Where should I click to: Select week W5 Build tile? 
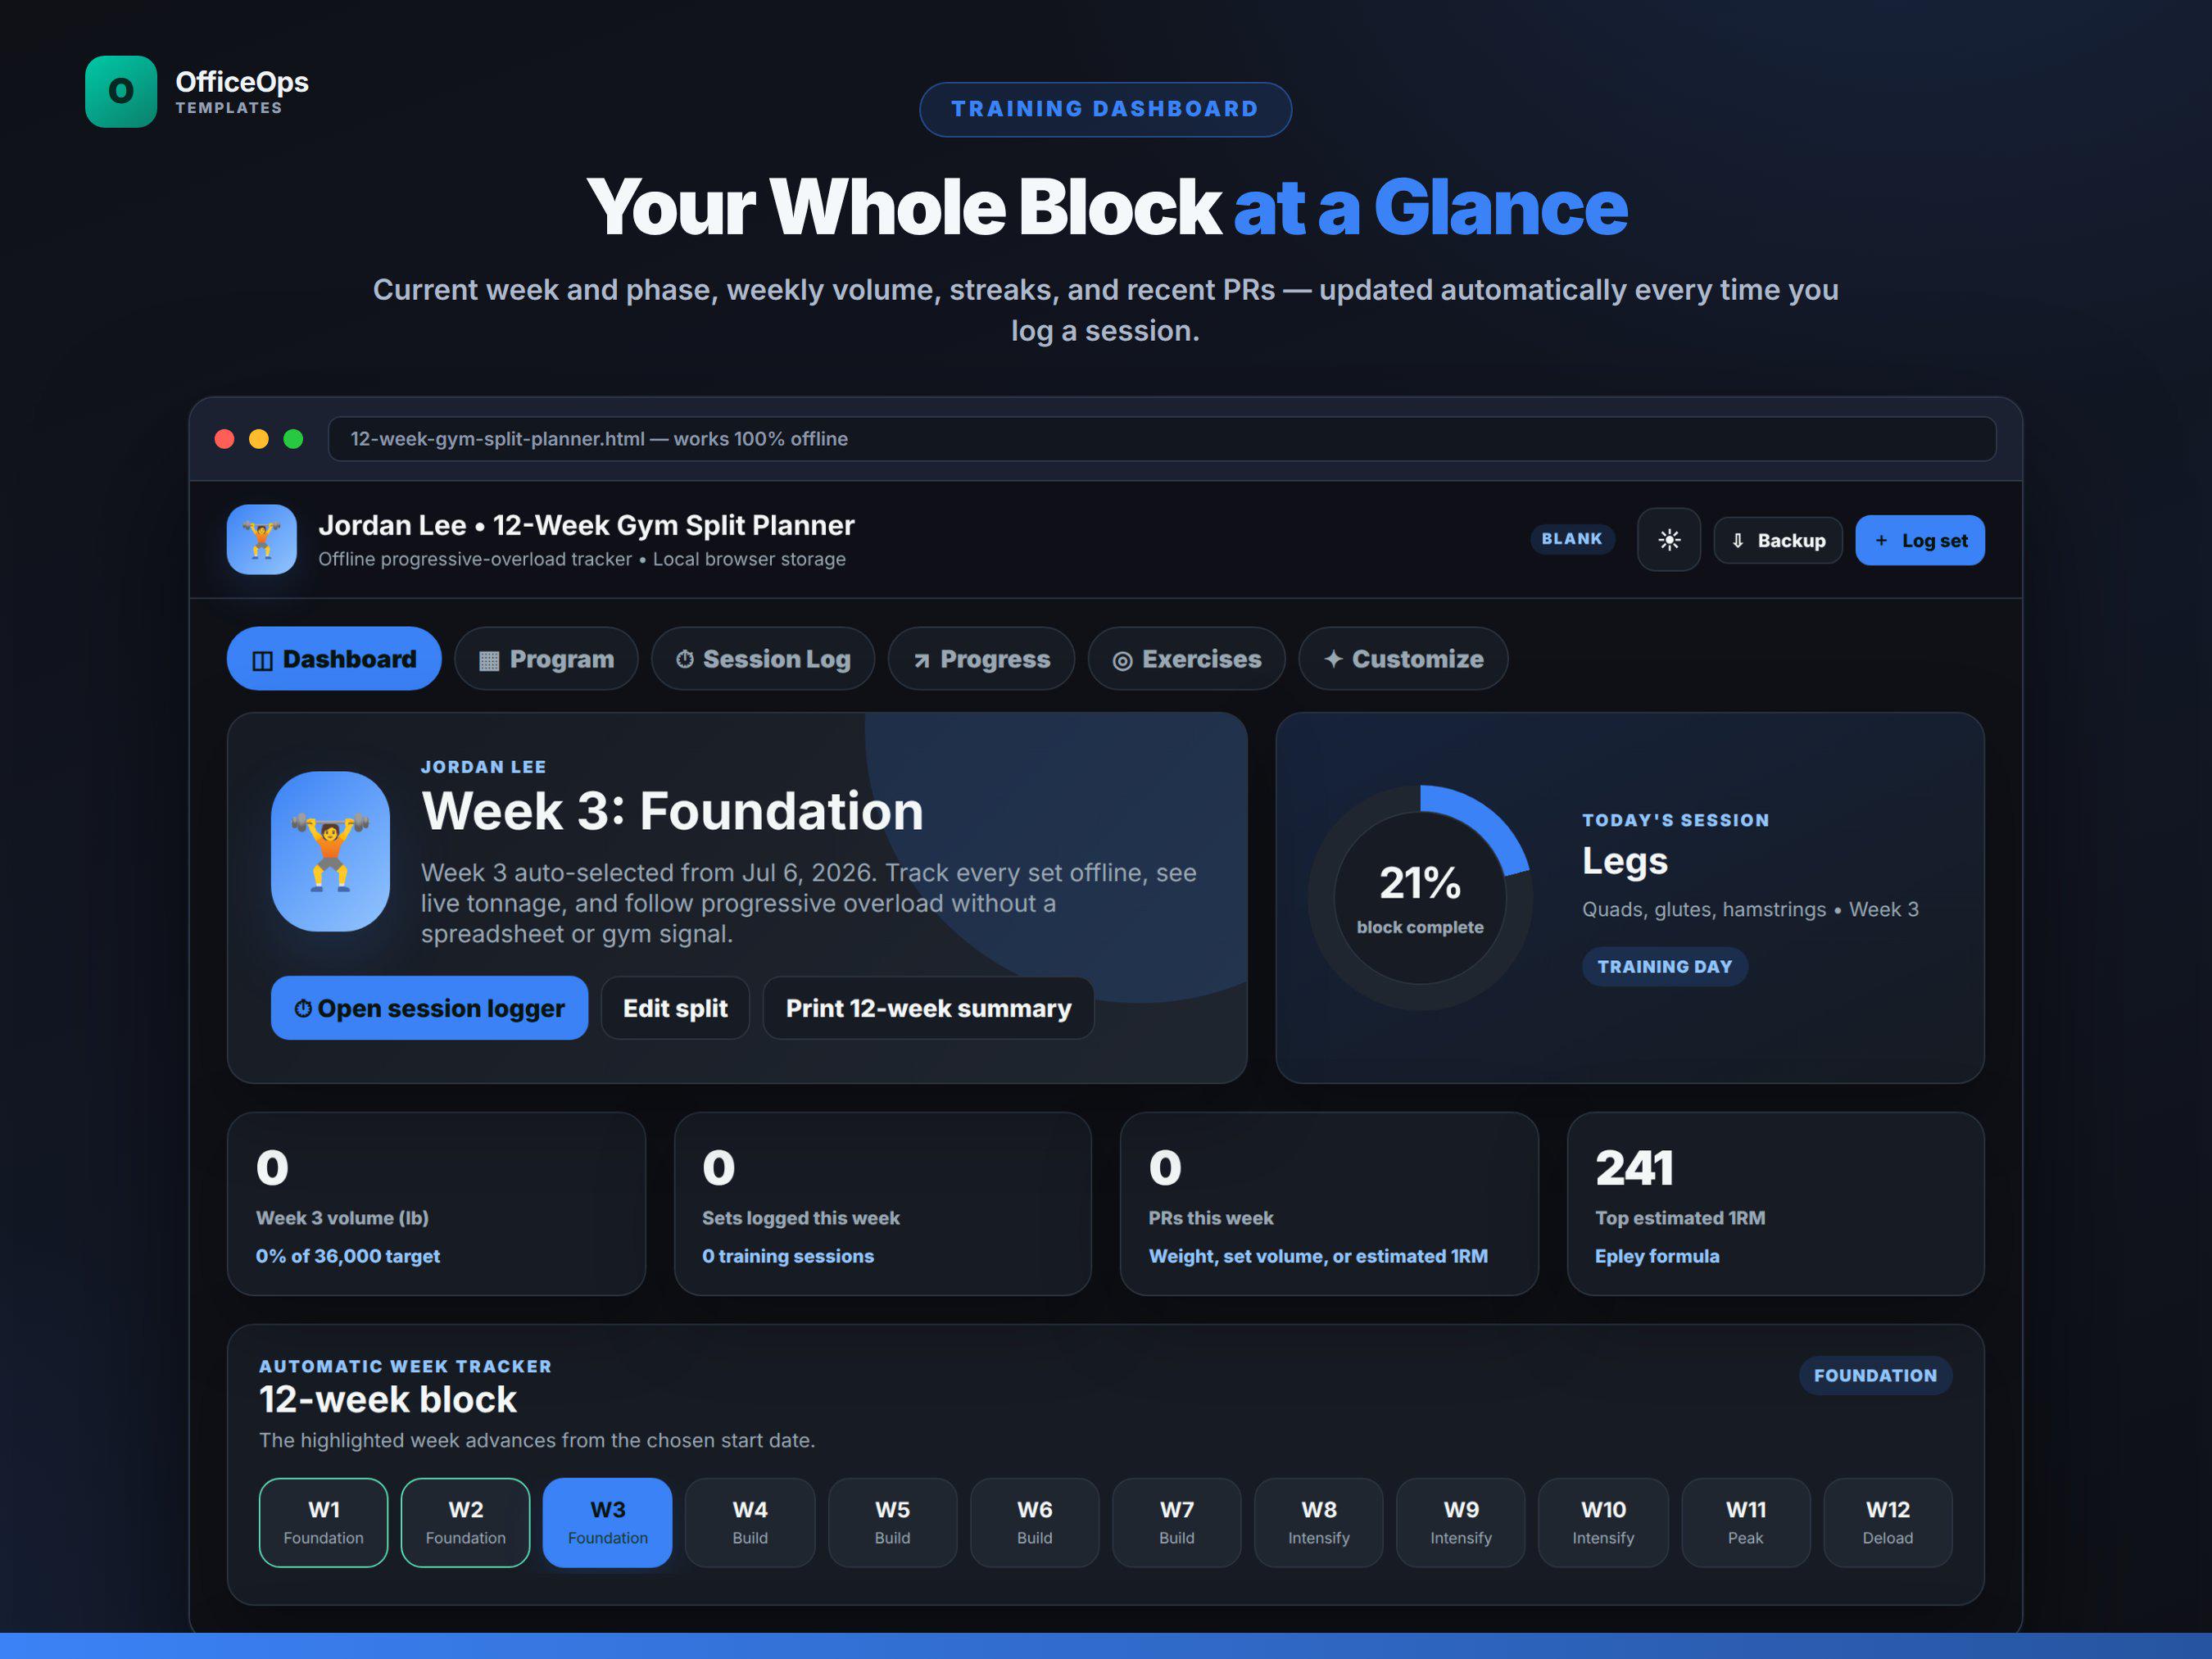892,1522
